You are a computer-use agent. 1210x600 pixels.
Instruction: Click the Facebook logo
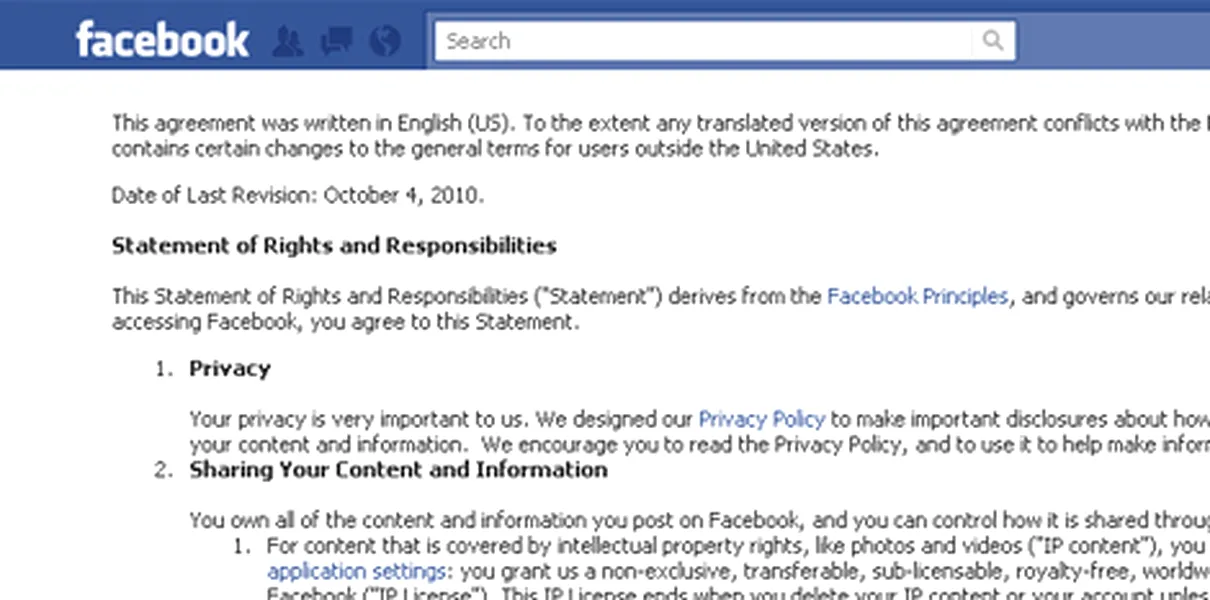click(162, 40)
